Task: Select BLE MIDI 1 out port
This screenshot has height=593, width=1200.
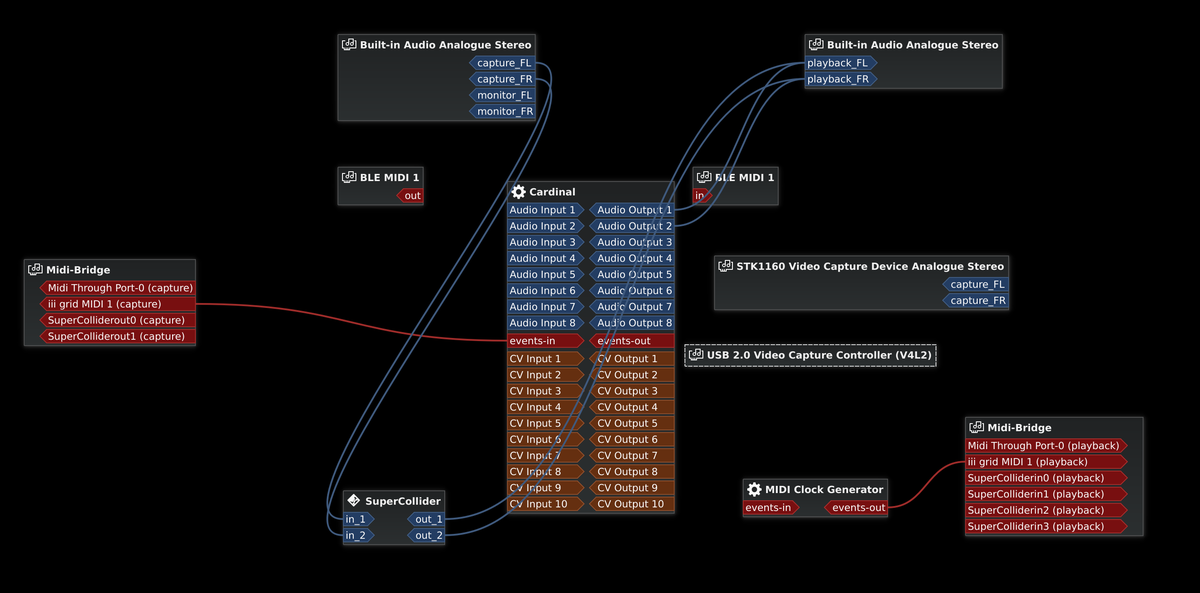Action: tap(410, 196)
